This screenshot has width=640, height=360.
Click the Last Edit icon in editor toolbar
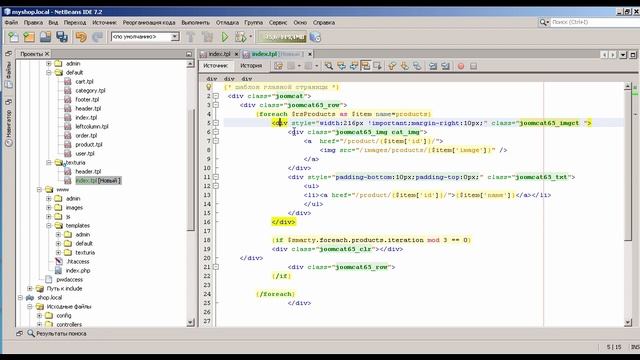click(278, 66)
